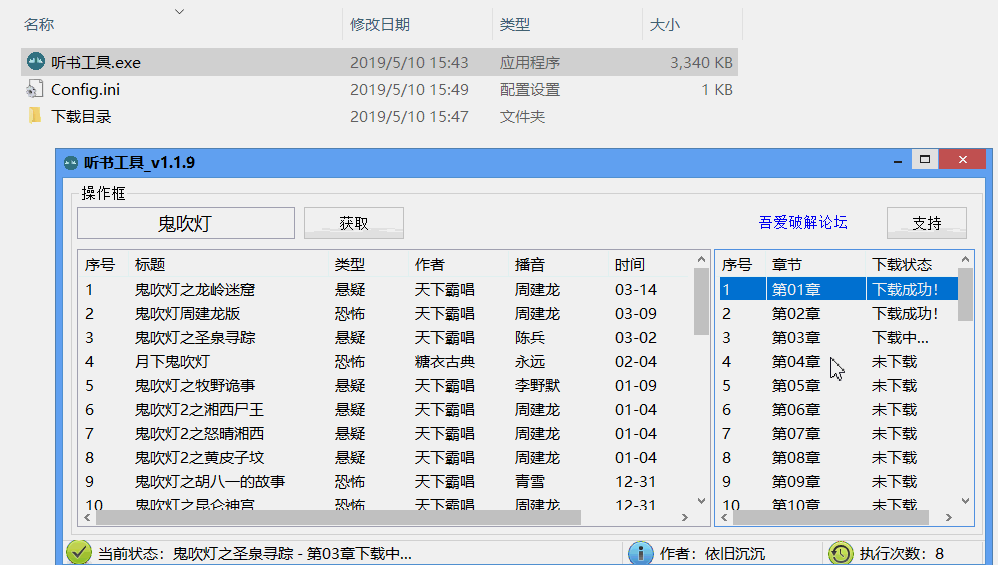Sort file list by 名称 column
This screenshot has height=565, width=998.
(x=39, y=25)
